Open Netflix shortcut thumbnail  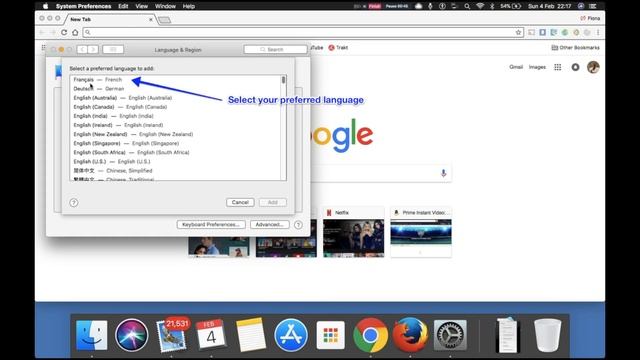[x=353, y=232]
